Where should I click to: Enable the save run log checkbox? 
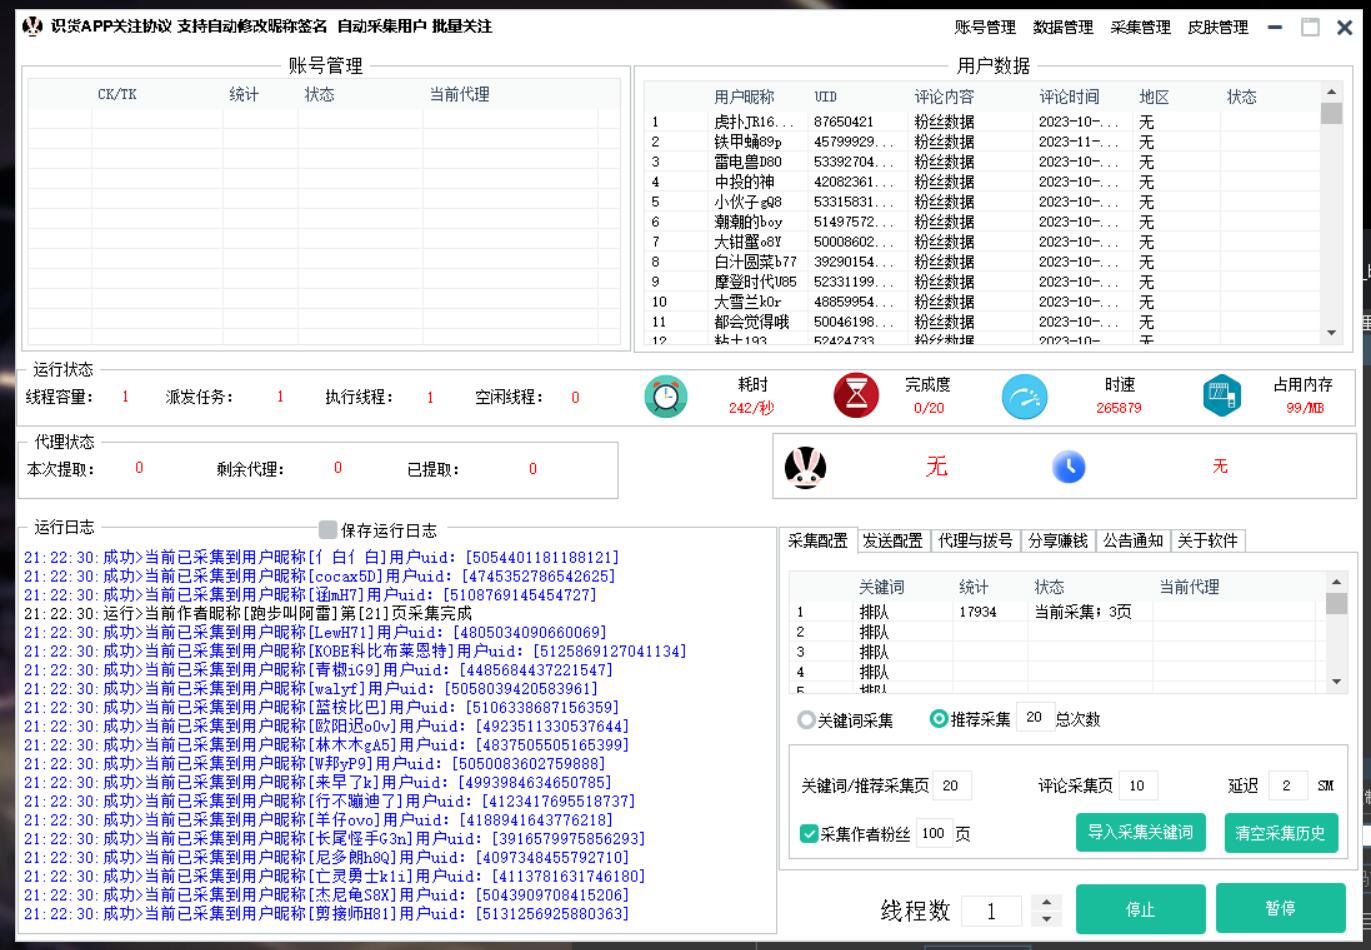[328, 530]
